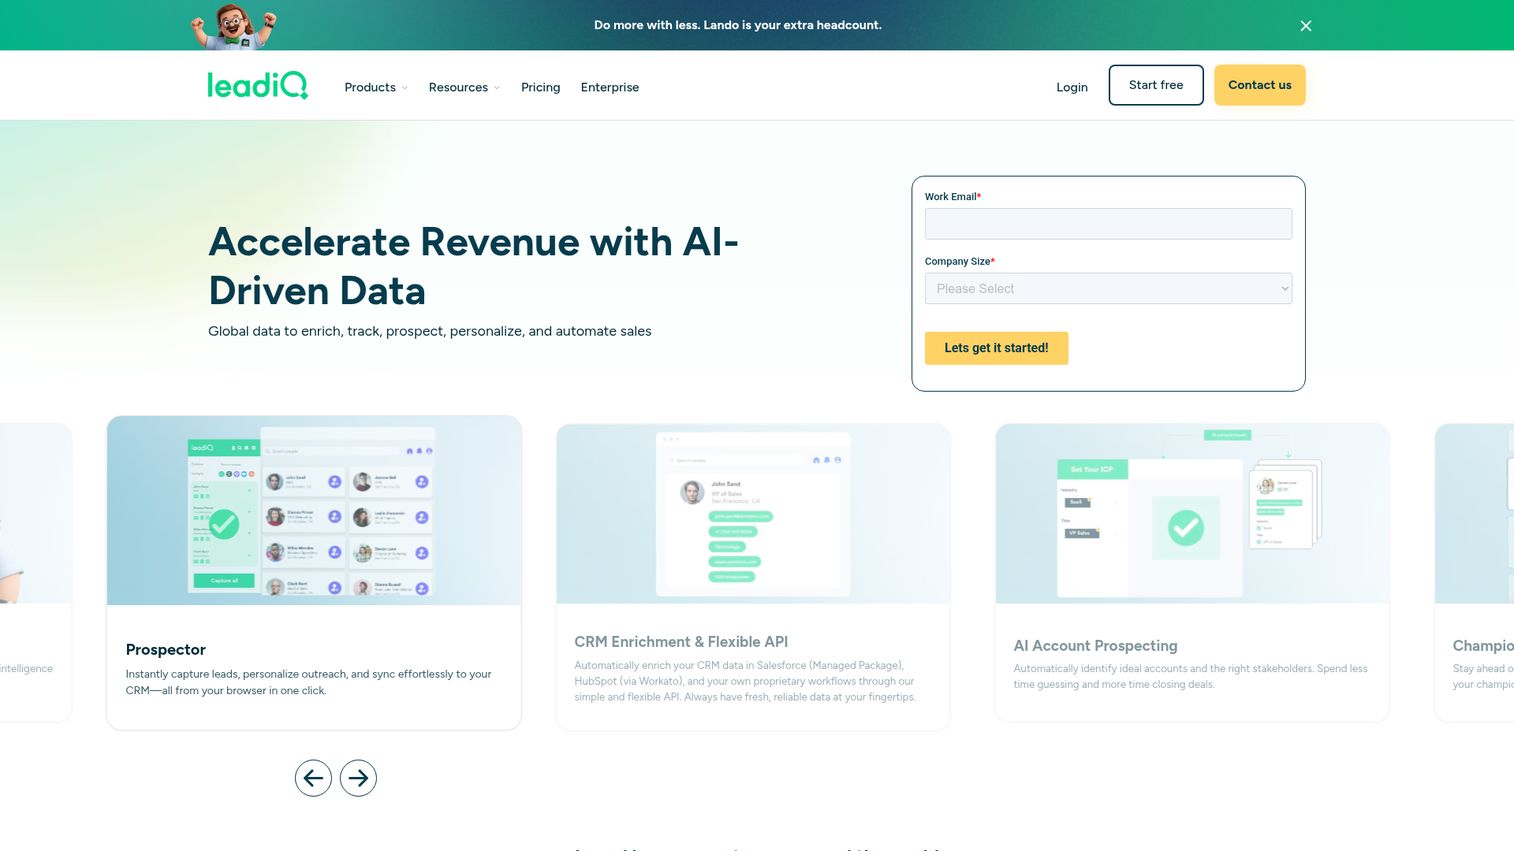Click the Contact us button
The image size is (1514, 851).
1260,85
